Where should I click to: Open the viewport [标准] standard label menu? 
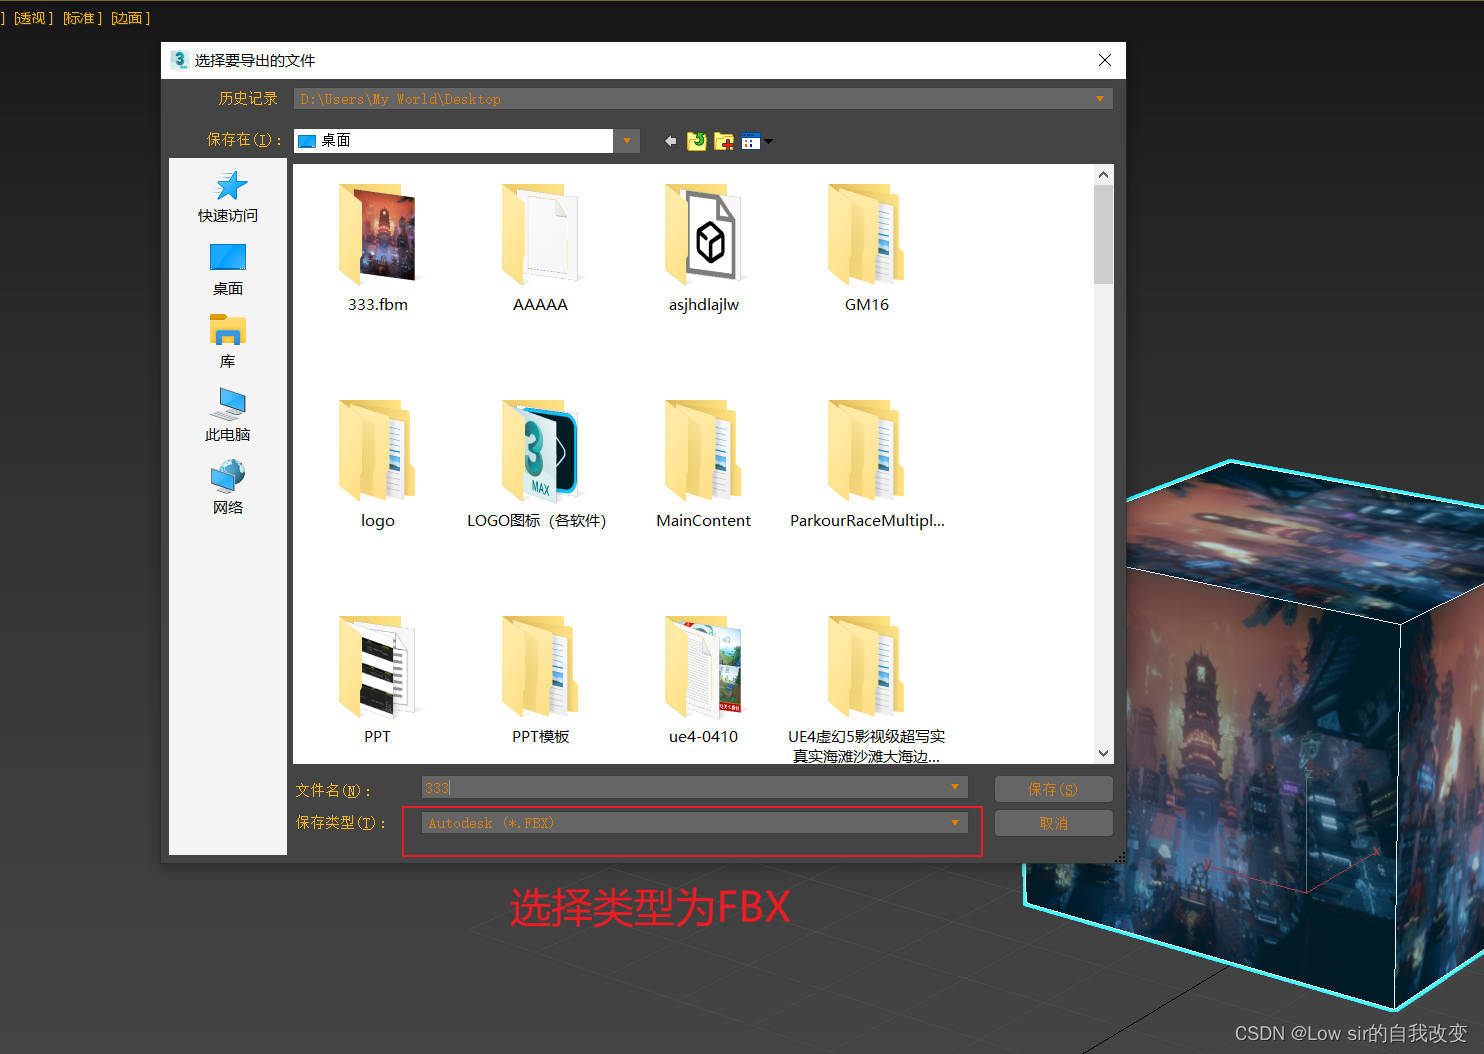pos(82,18)
